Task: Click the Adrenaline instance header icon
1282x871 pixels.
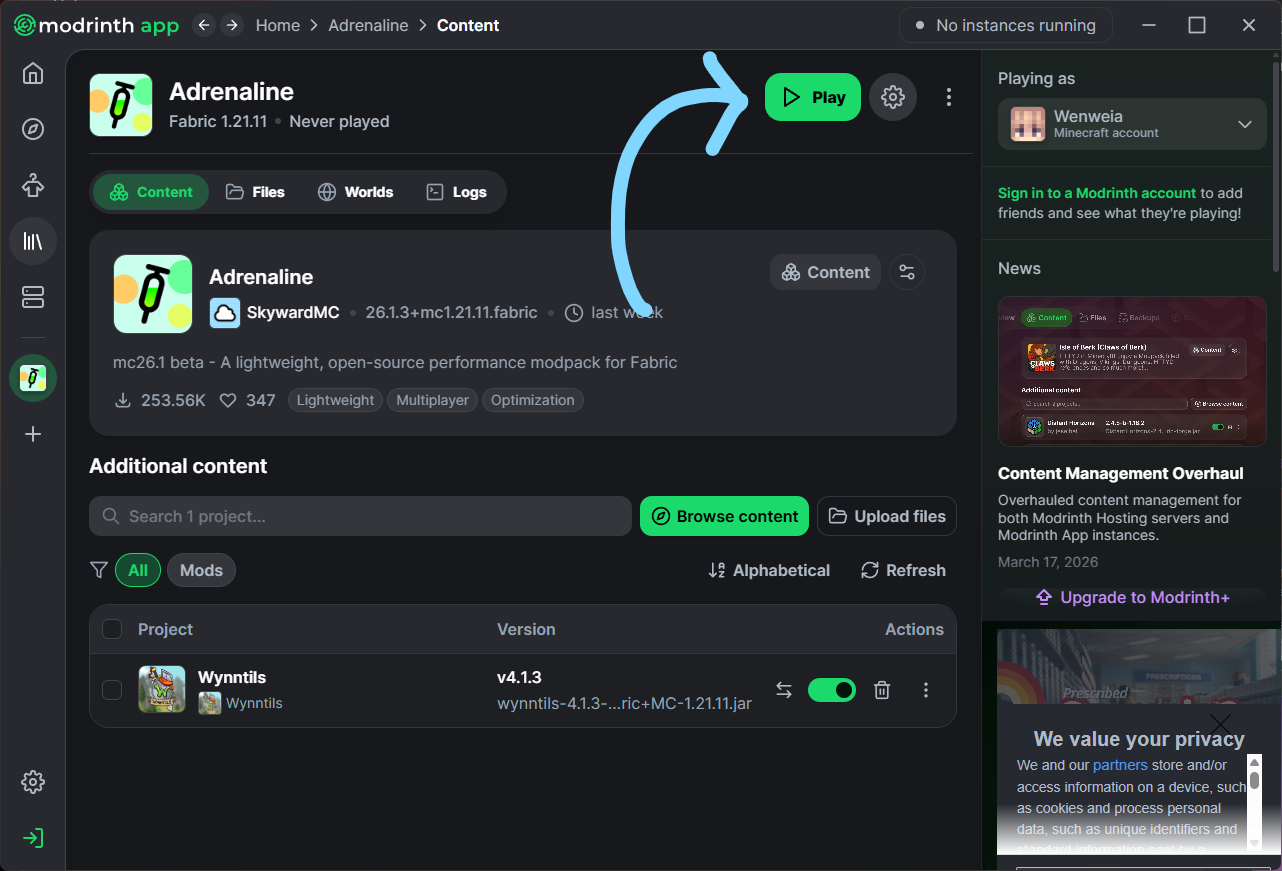Action: click(x=121, y=105)
